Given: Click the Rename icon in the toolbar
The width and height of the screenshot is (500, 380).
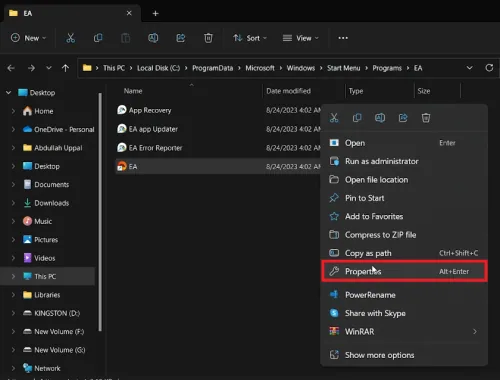Looking at the screenshot, I should 153,38.
